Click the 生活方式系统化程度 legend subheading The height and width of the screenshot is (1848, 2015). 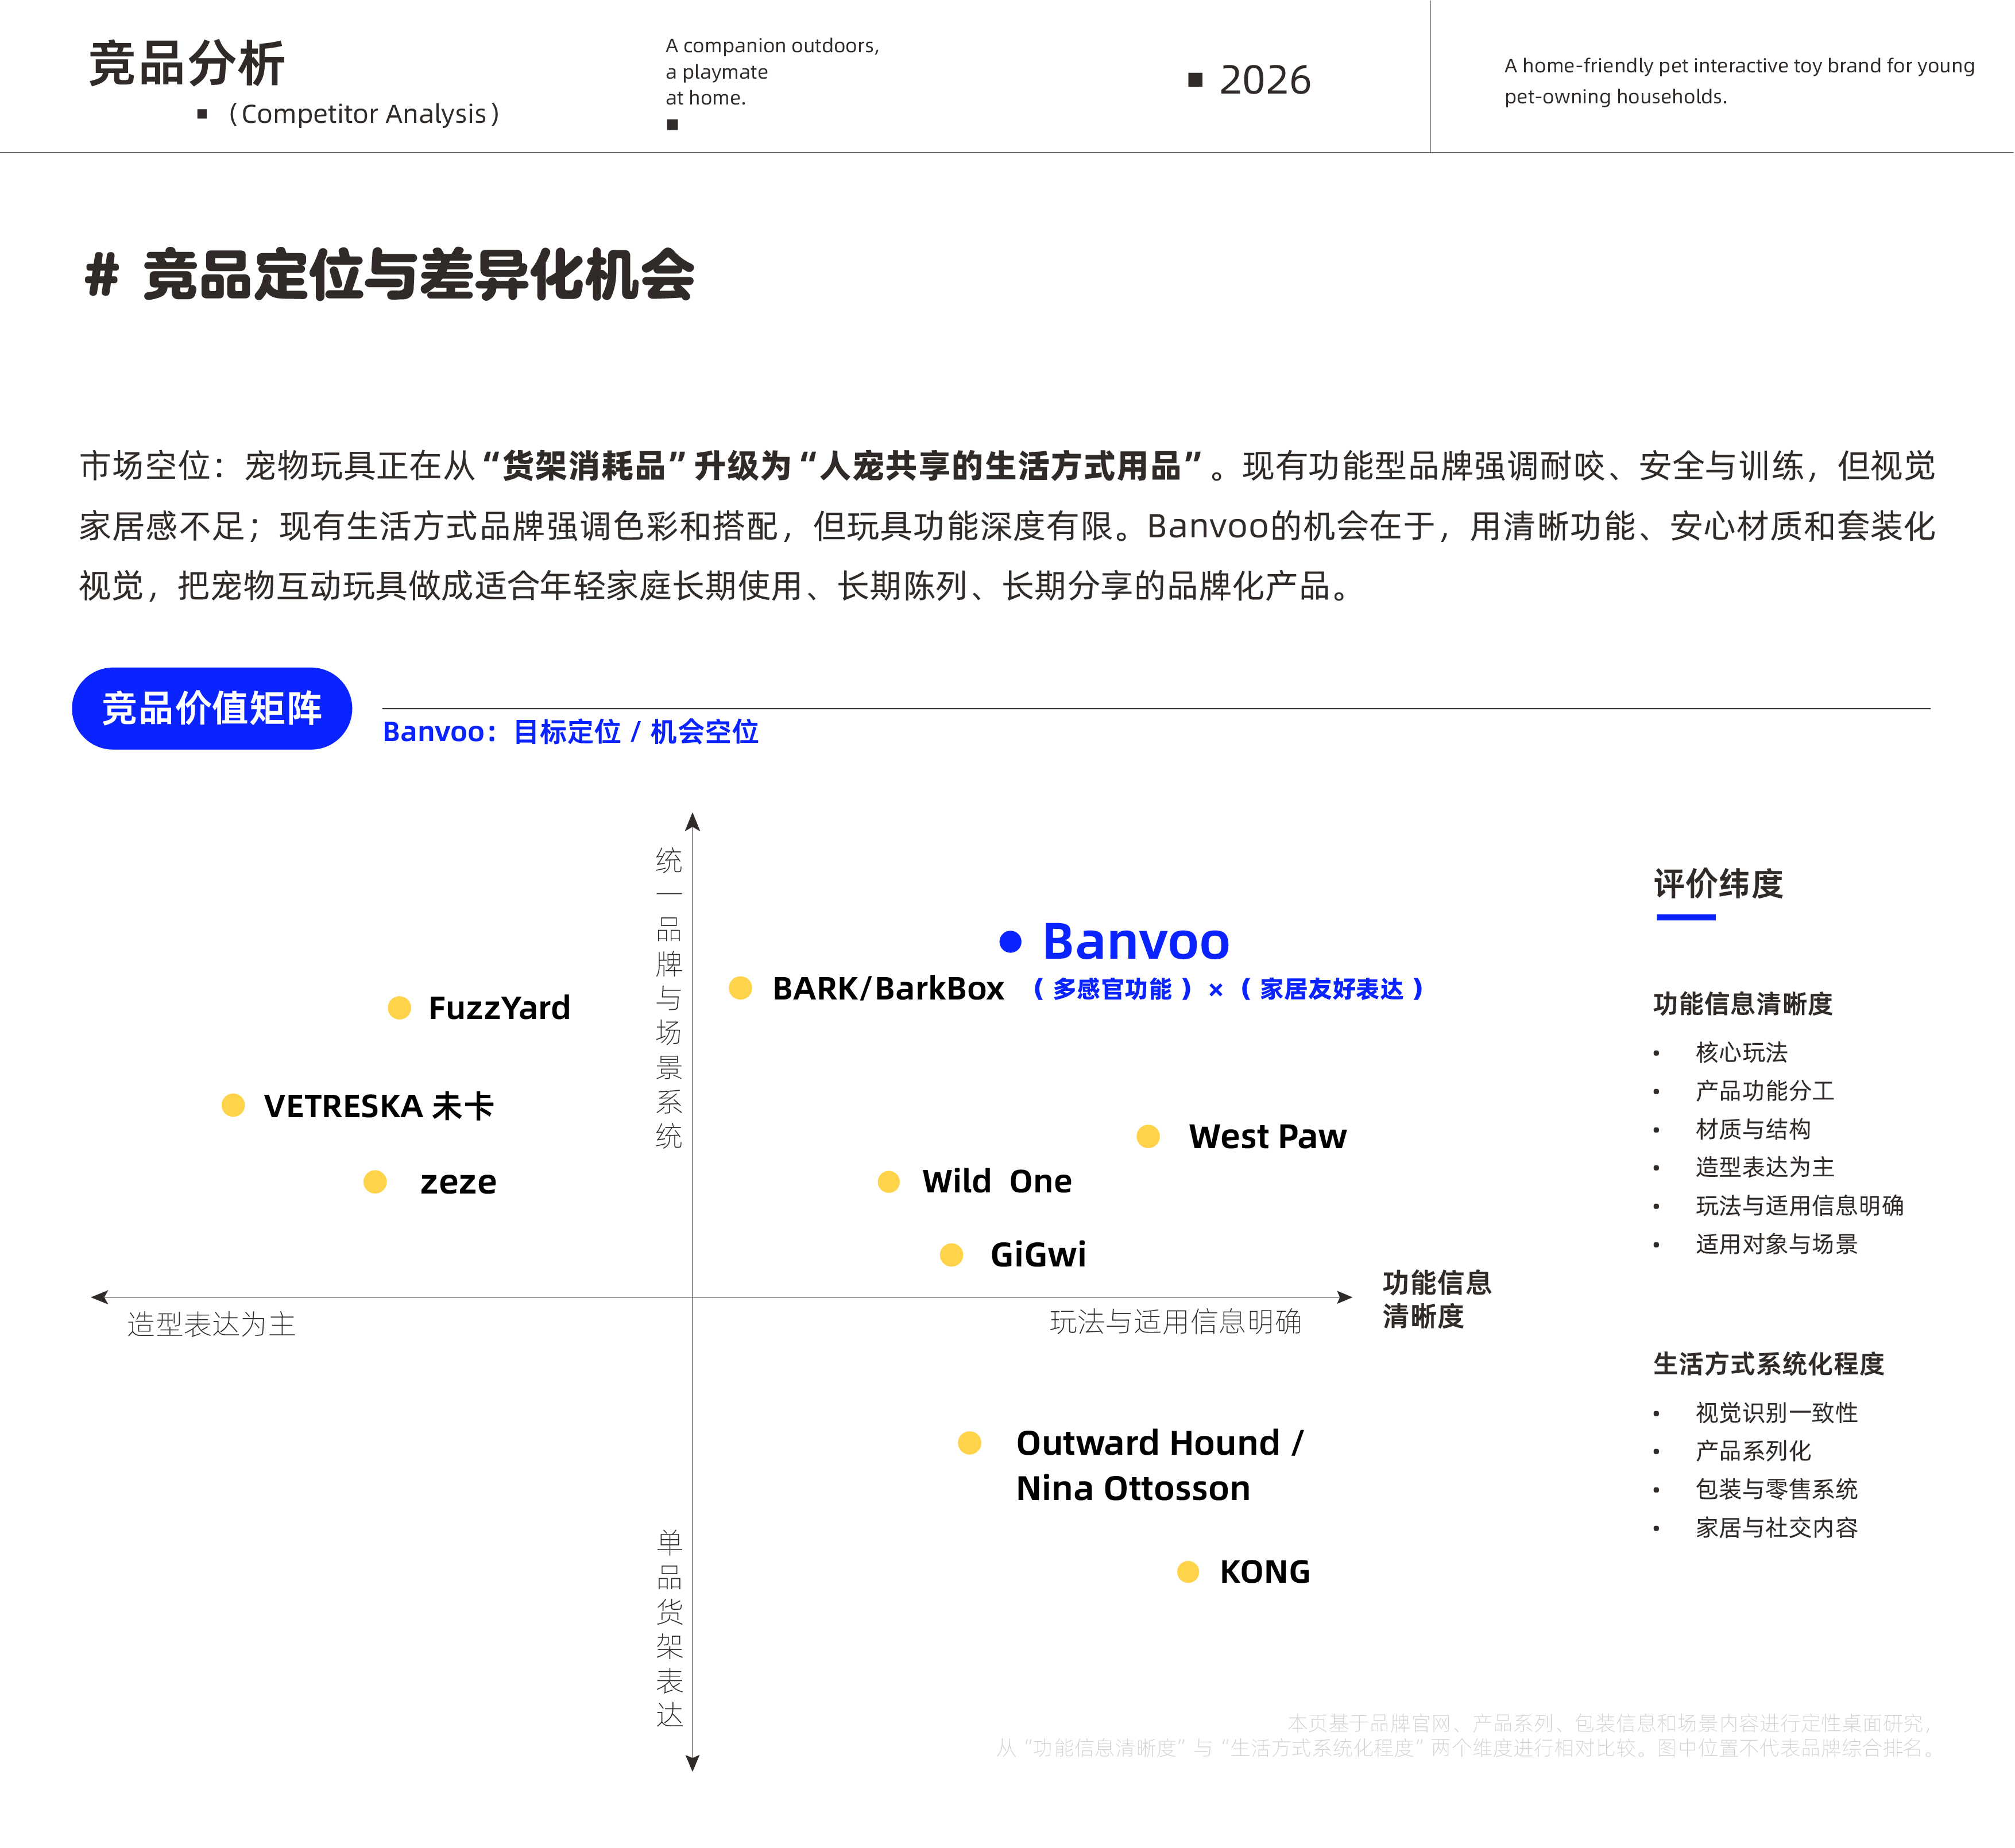1768,1364
